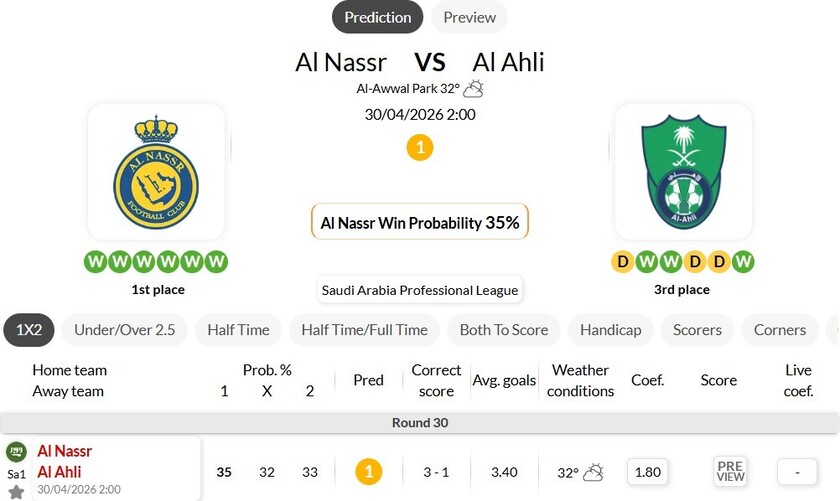Viewport: 840px width, 501px height.
Task: Click the Al Ahli club crest
Action: pos(683,172)
